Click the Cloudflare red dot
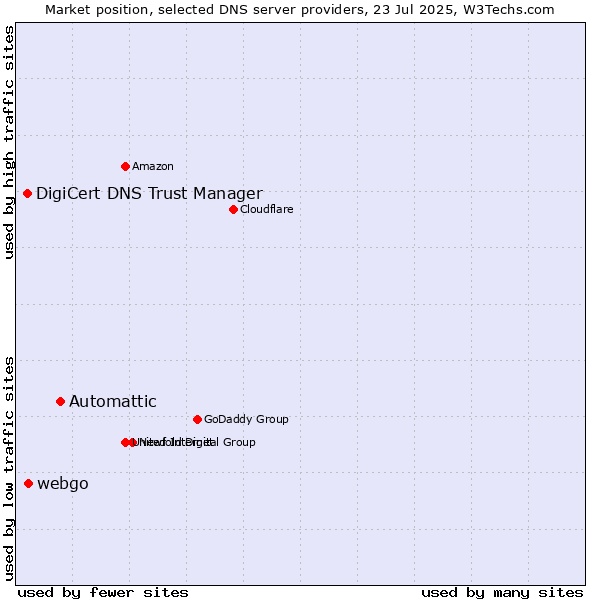Image resolution: width=600 pixels, height=600 pixels. click(233, 210)
